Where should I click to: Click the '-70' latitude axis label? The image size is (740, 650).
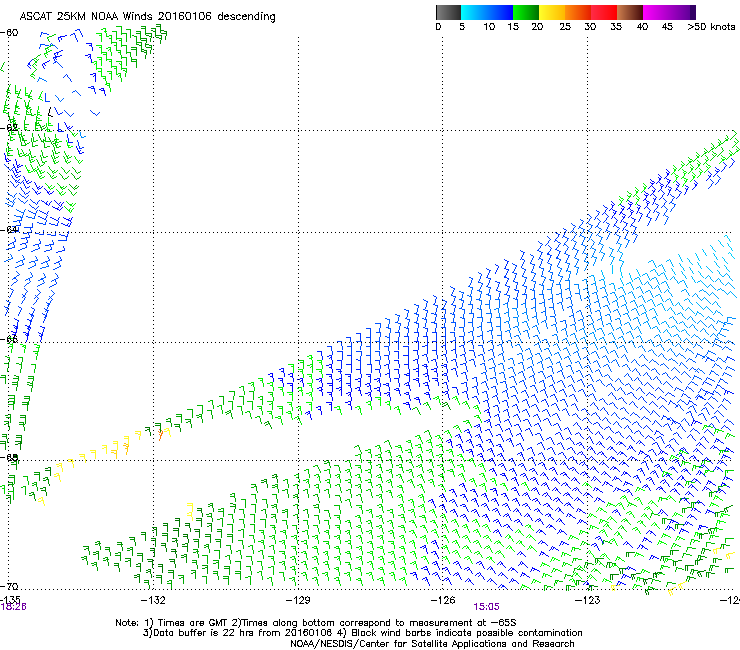9,586
